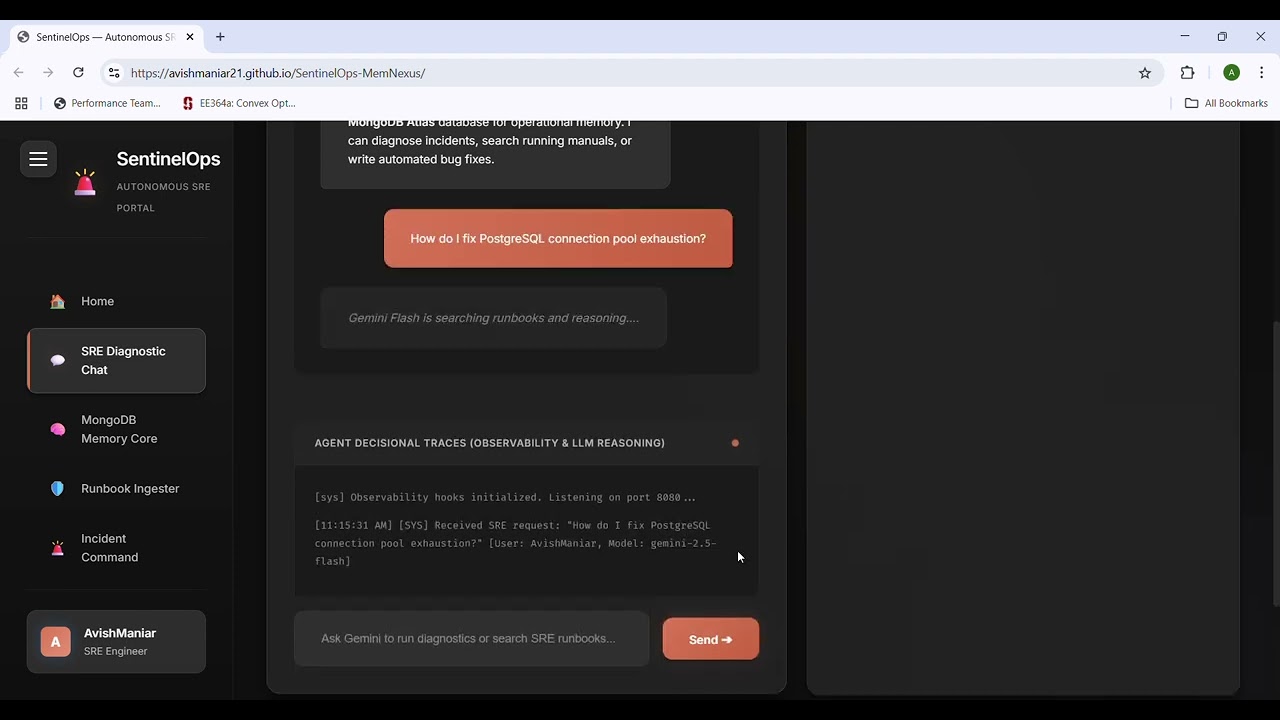Click the AvishManiar avatar badge

[55, 642]
